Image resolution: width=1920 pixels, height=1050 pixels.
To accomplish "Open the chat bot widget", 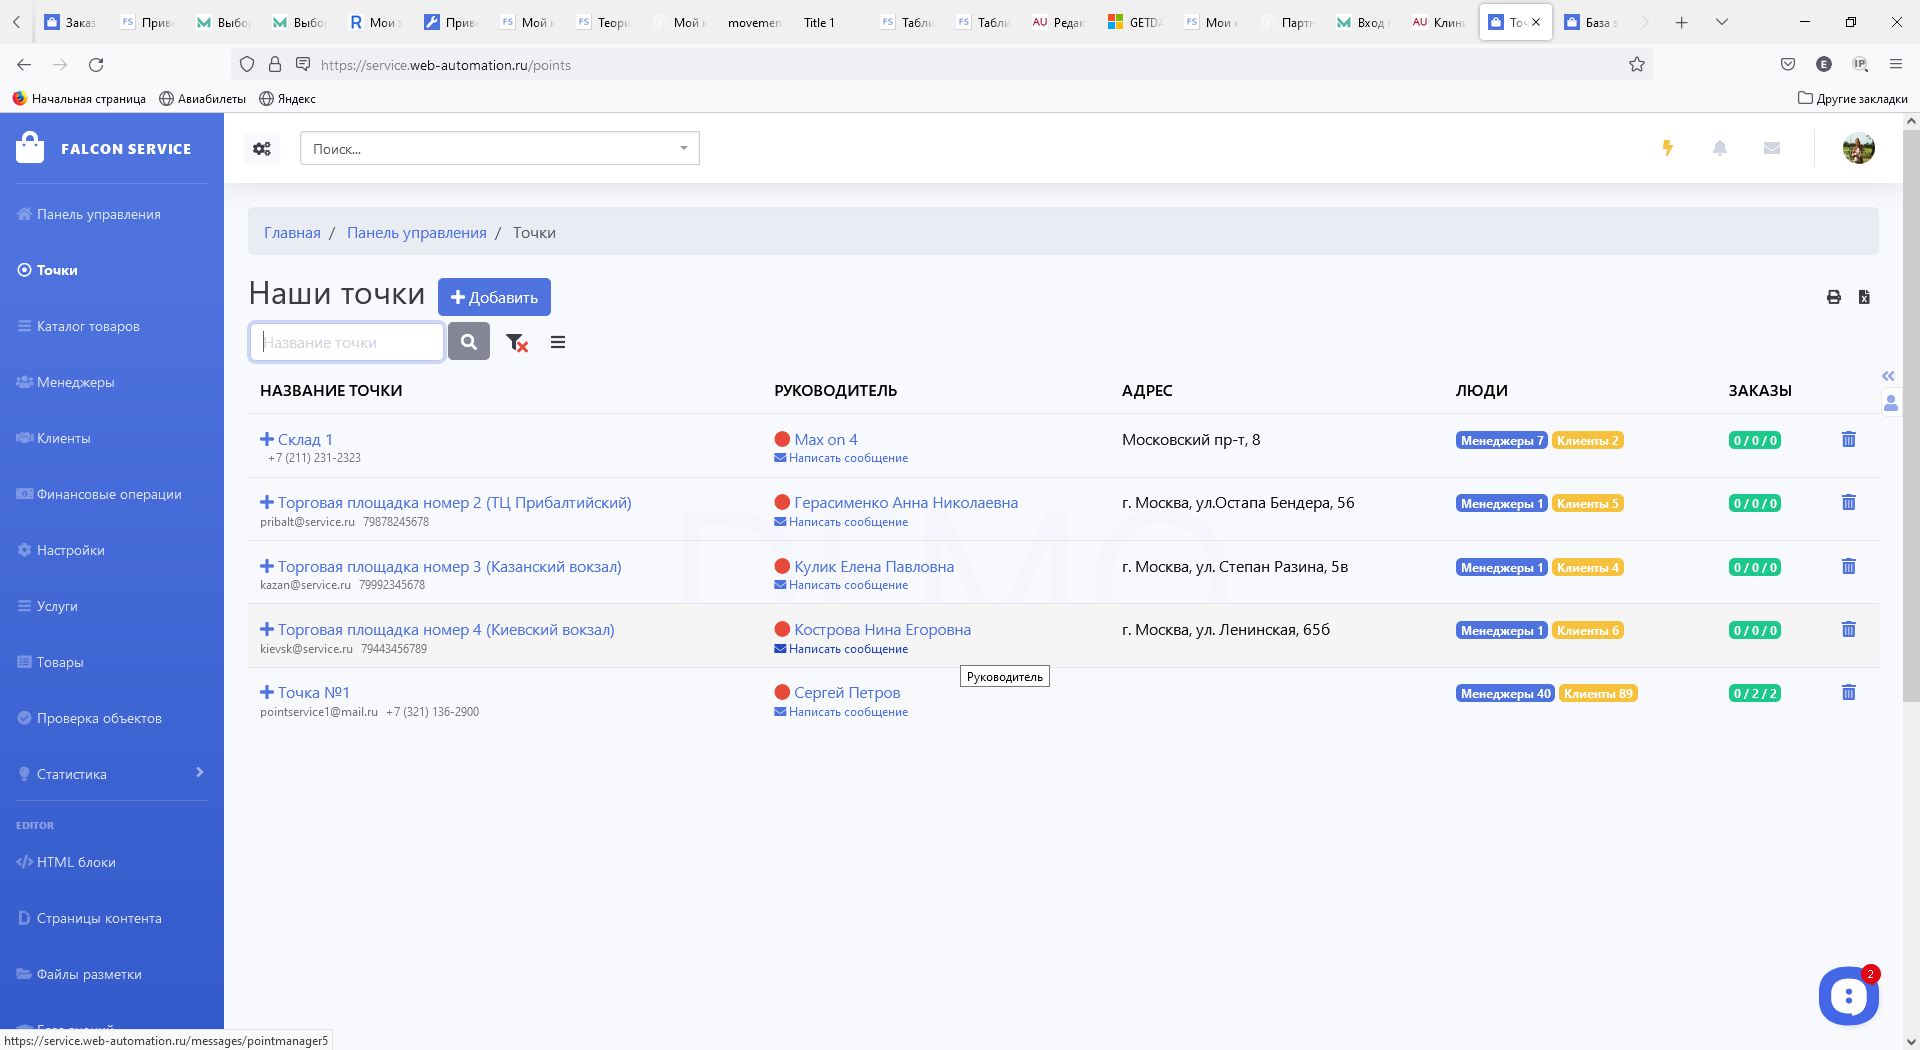I will (1848, 995).
